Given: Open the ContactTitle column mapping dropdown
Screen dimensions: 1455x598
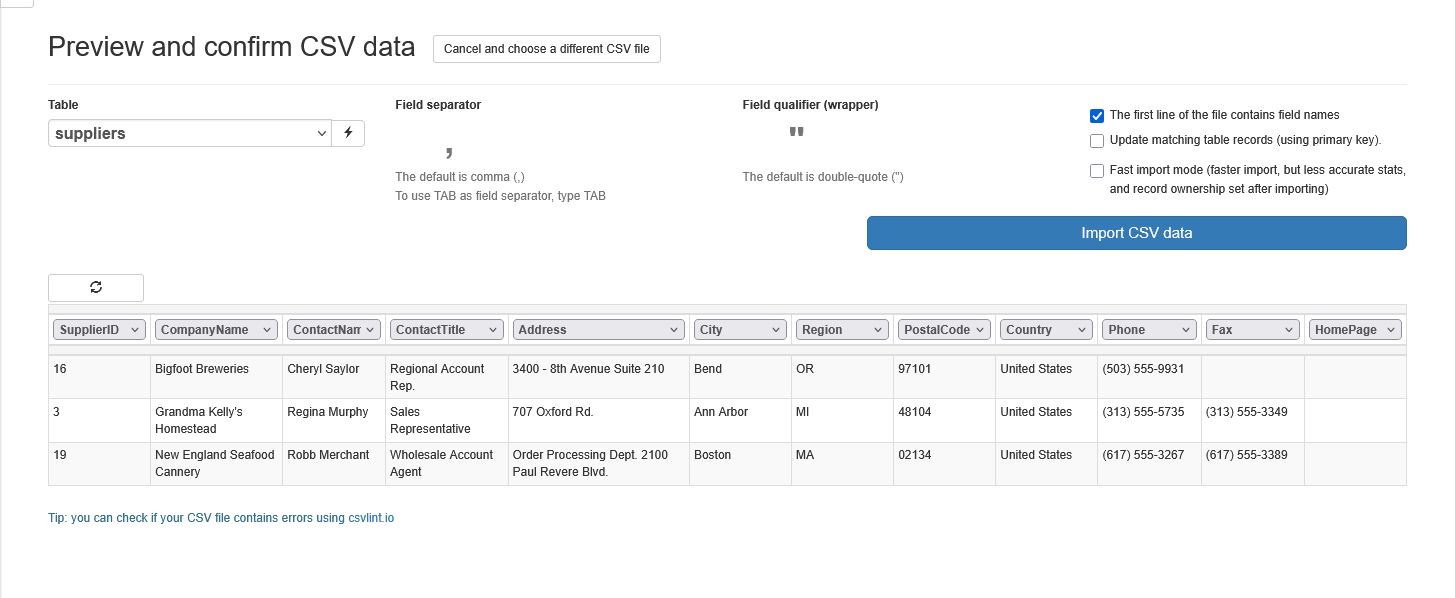Looking at the screenshot, I should (447, 330).
